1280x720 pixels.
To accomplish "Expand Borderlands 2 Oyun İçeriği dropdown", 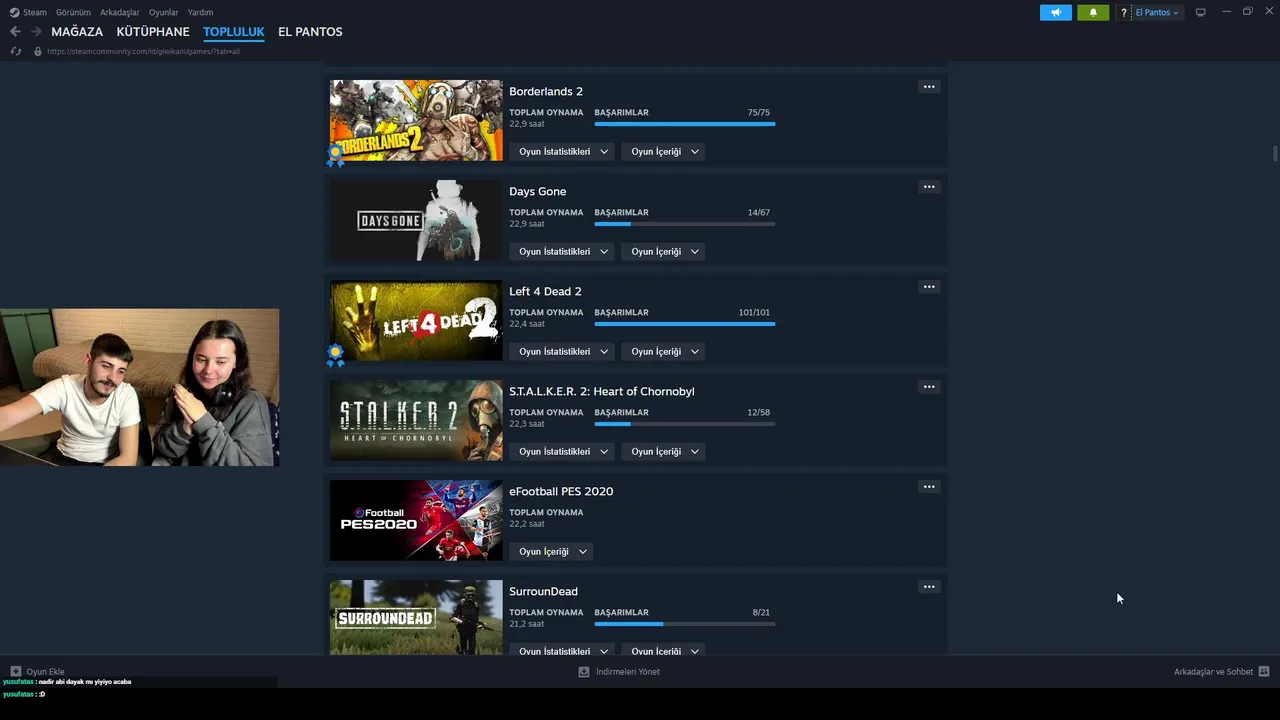I will pos(665,151).
